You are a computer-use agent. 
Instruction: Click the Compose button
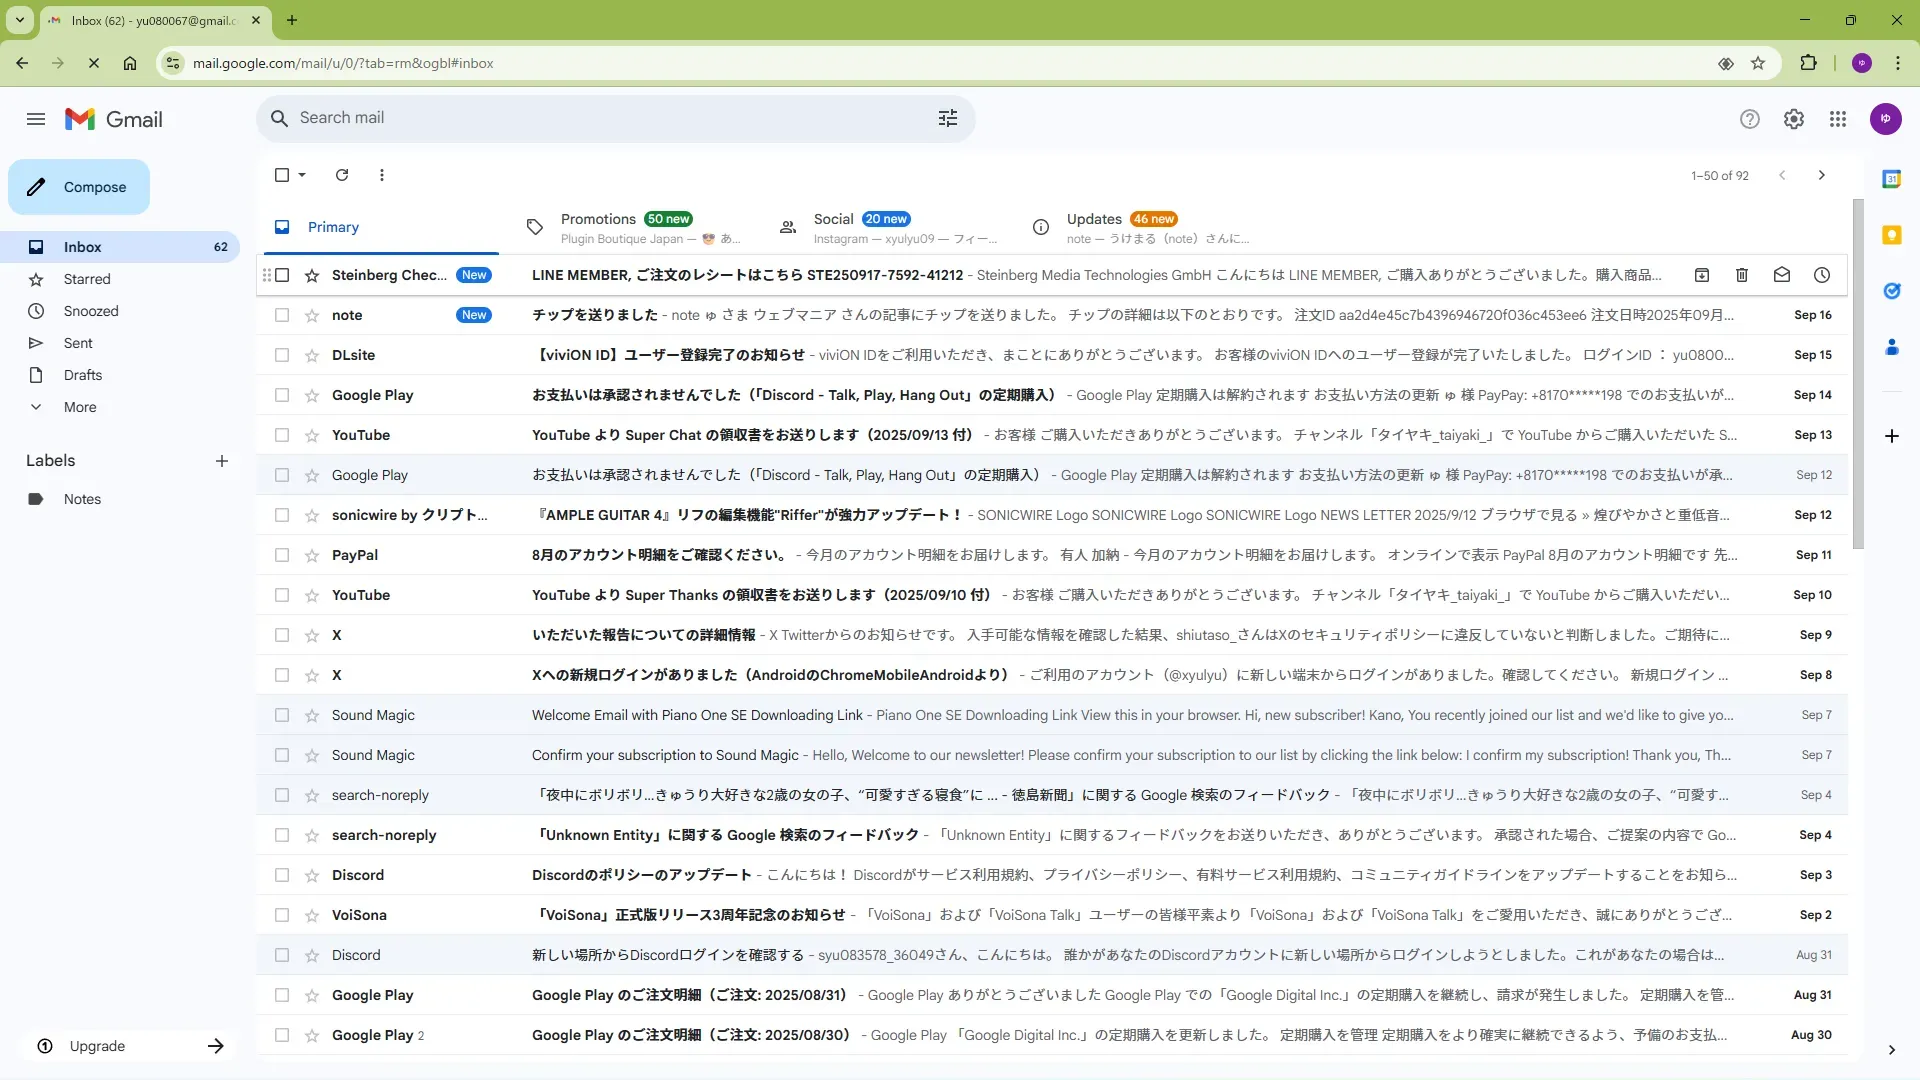(x=79, y=187)
